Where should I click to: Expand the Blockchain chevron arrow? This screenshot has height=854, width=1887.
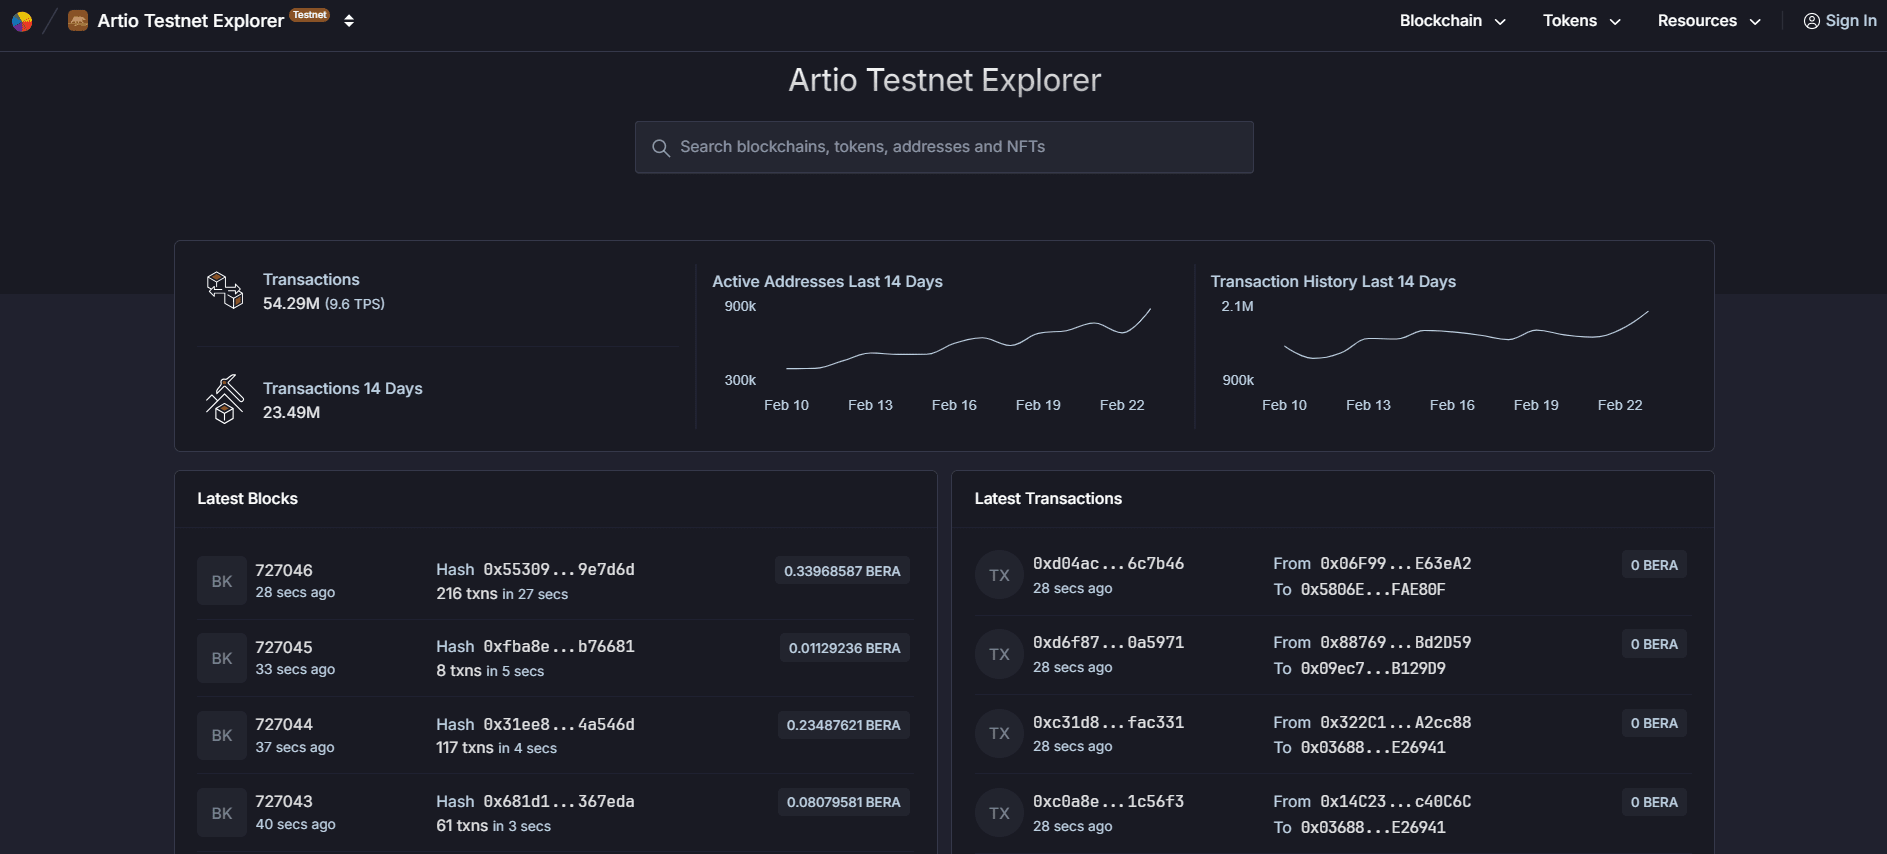point(1500,22)
